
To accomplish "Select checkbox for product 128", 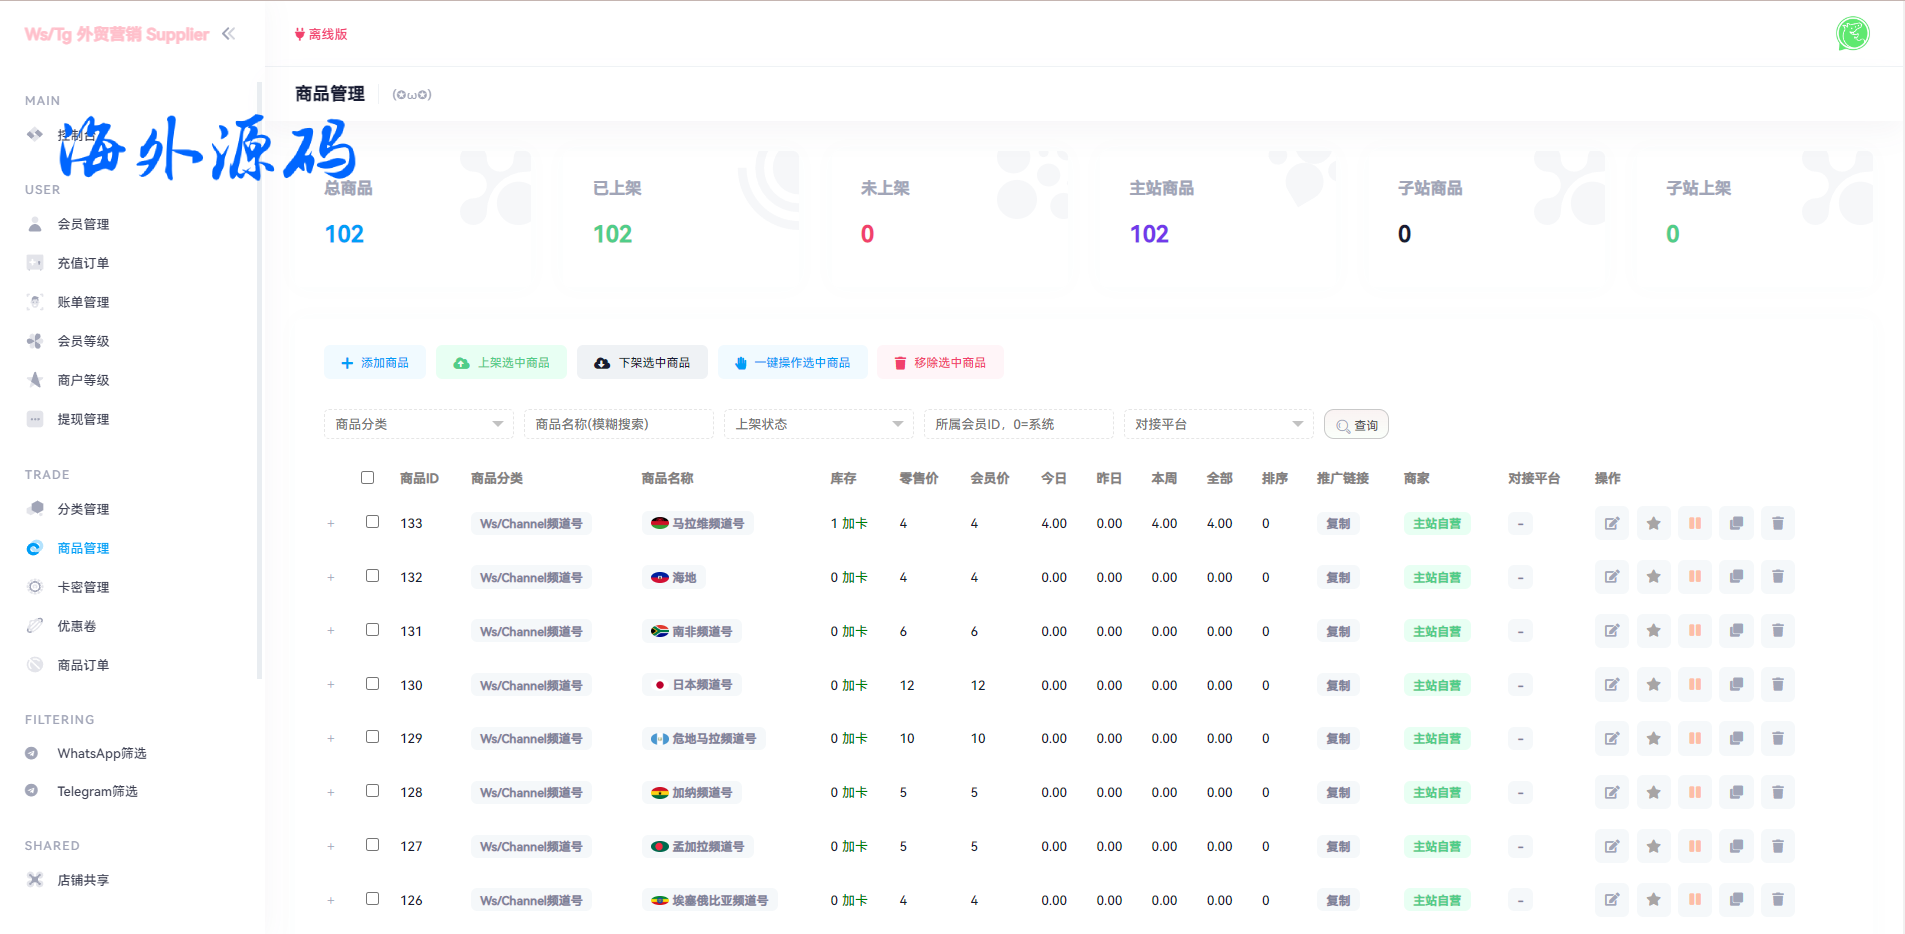I will pyautogui.click(x=372, y=791).
